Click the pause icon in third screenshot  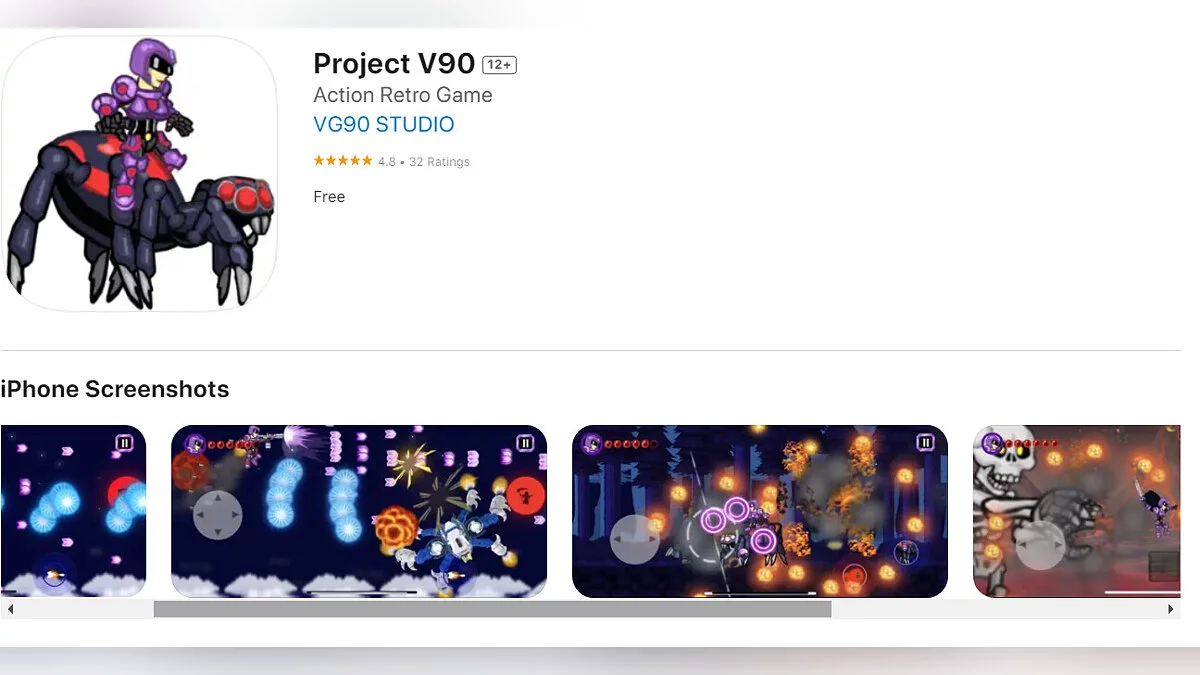click(926, 443)
